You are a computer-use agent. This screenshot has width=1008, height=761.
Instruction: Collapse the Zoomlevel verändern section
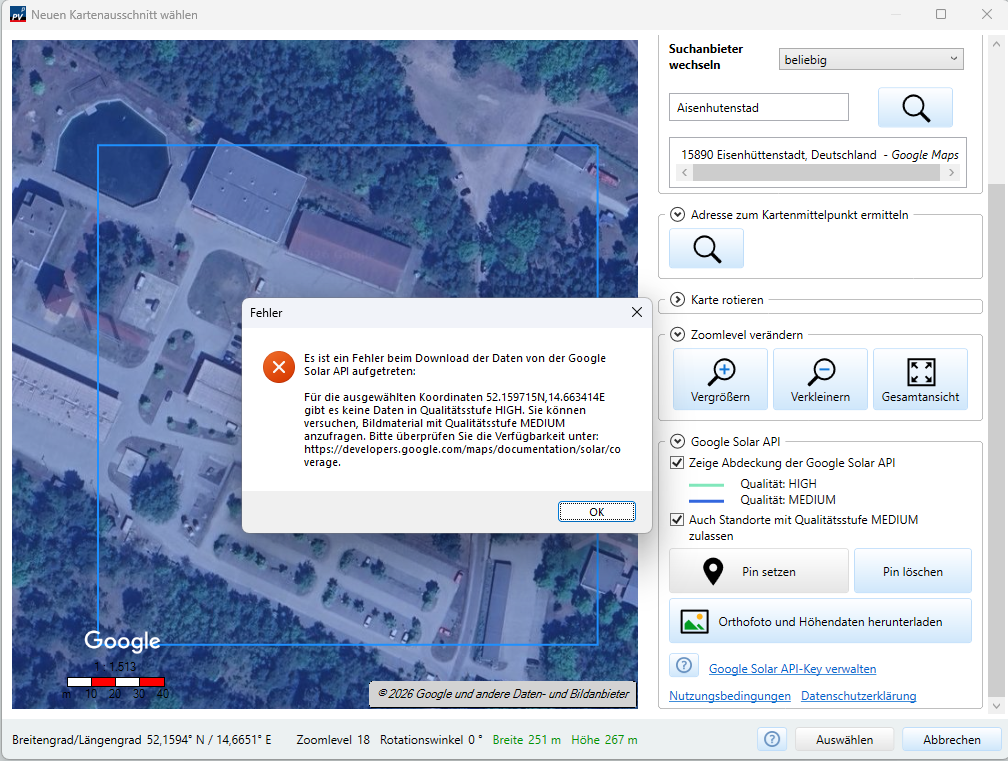(678, 335)
